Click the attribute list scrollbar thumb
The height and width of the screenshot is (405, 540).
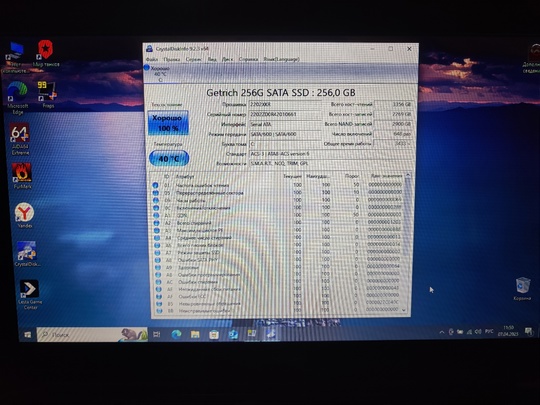407,217
